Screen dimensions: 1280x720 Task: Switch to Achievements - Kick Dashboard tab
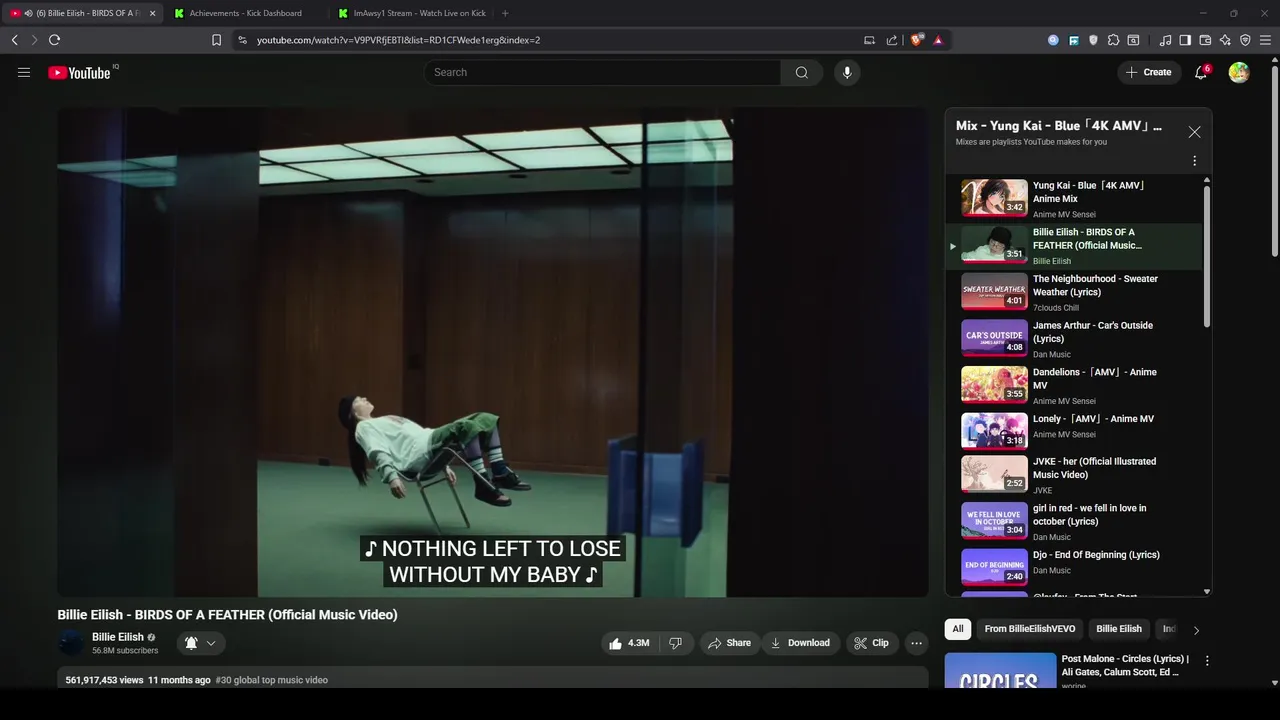tap(246, 13)
